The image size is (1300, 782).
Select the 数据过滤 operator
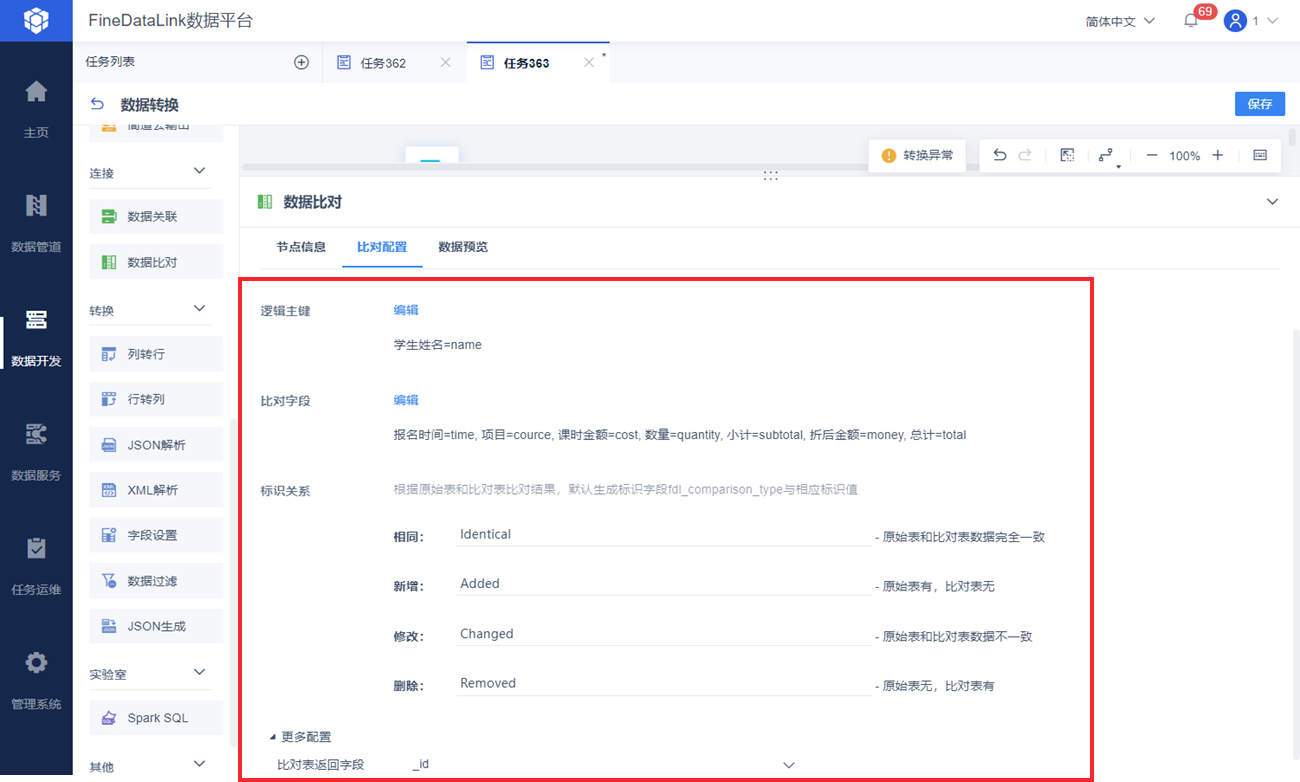click(156, 581)
